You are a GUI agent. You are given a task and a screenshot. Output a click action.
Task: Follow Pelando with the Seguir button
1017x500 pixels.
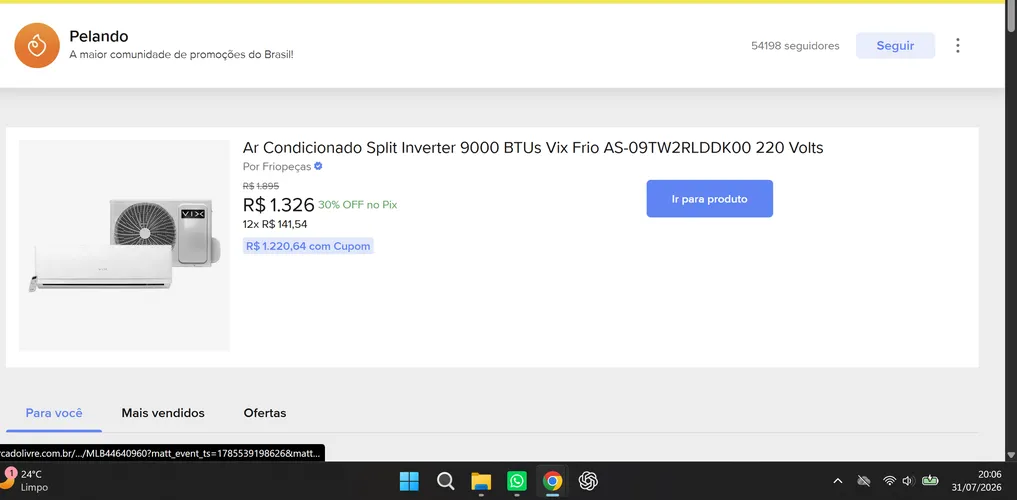pos(895,45)
